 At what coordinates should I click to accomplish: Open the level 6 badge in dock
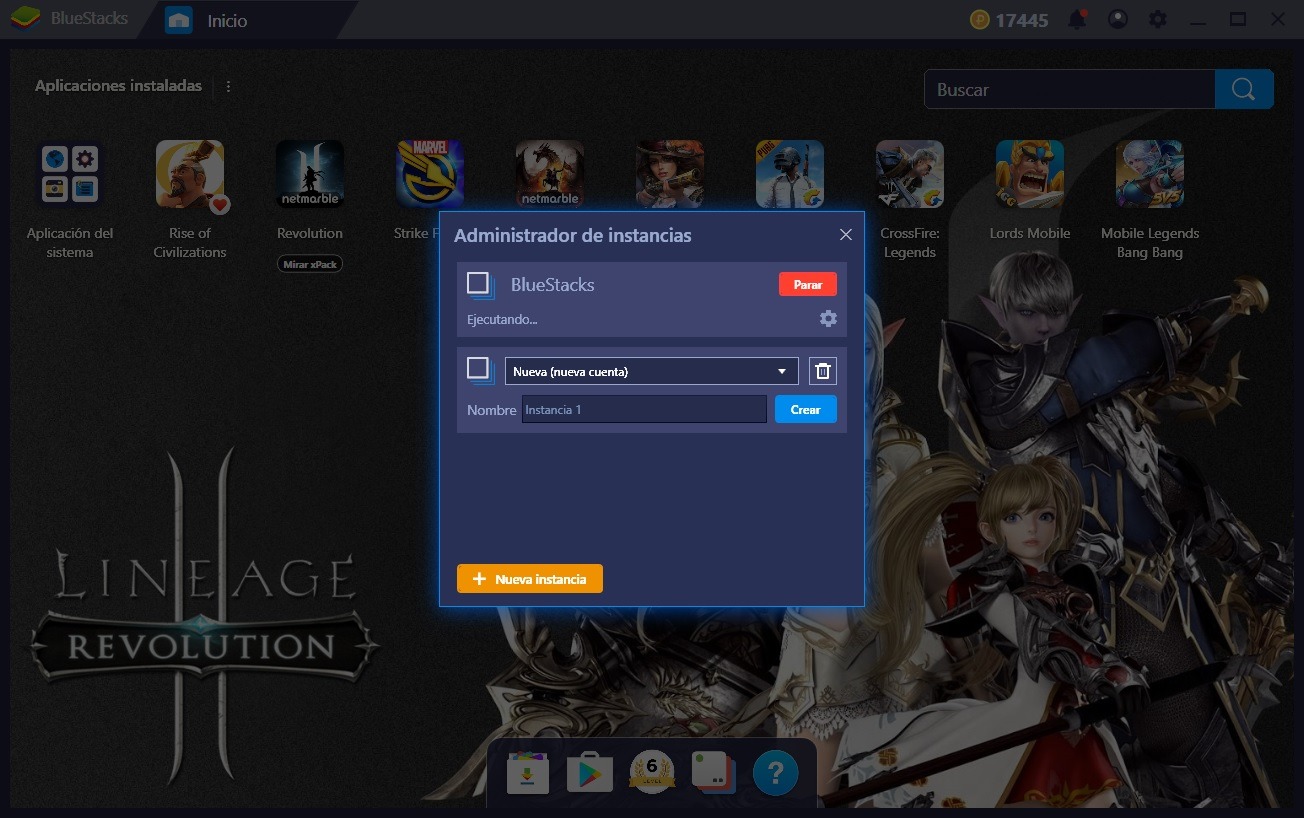pyautogui.click(x=652, y=772)
